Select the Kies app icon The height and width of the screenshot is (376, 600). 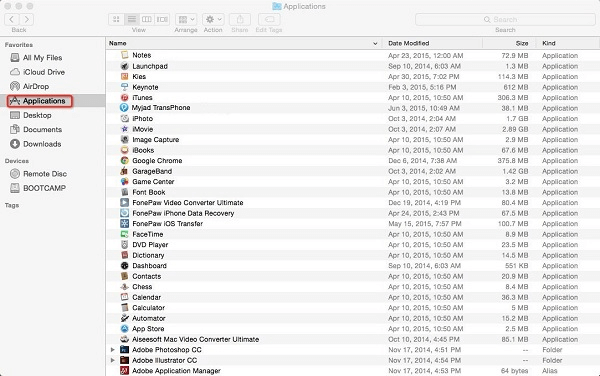pyautogui.click(x=124, y=77)
